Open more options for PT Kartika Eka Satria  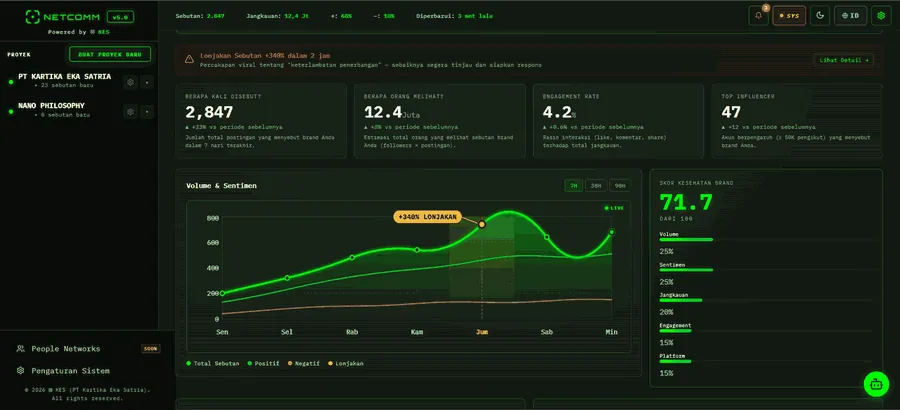pos(147,82)
